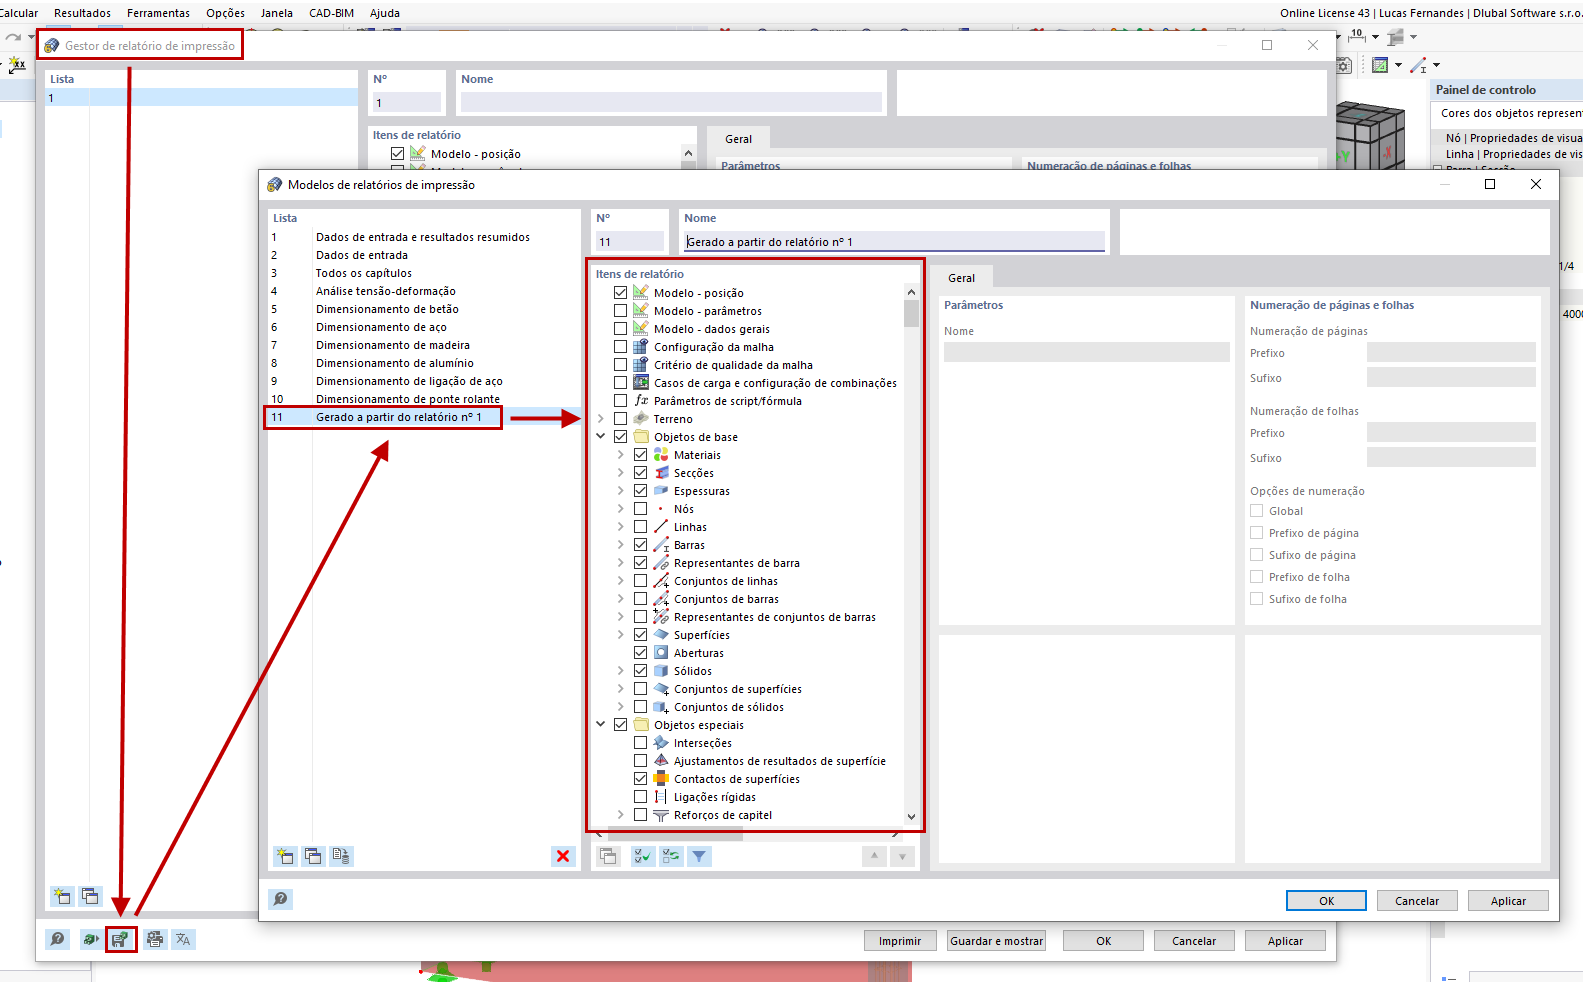
Task: Click Aplicar in Modelos de relatórios dialog
Action: pos(1508,901)
